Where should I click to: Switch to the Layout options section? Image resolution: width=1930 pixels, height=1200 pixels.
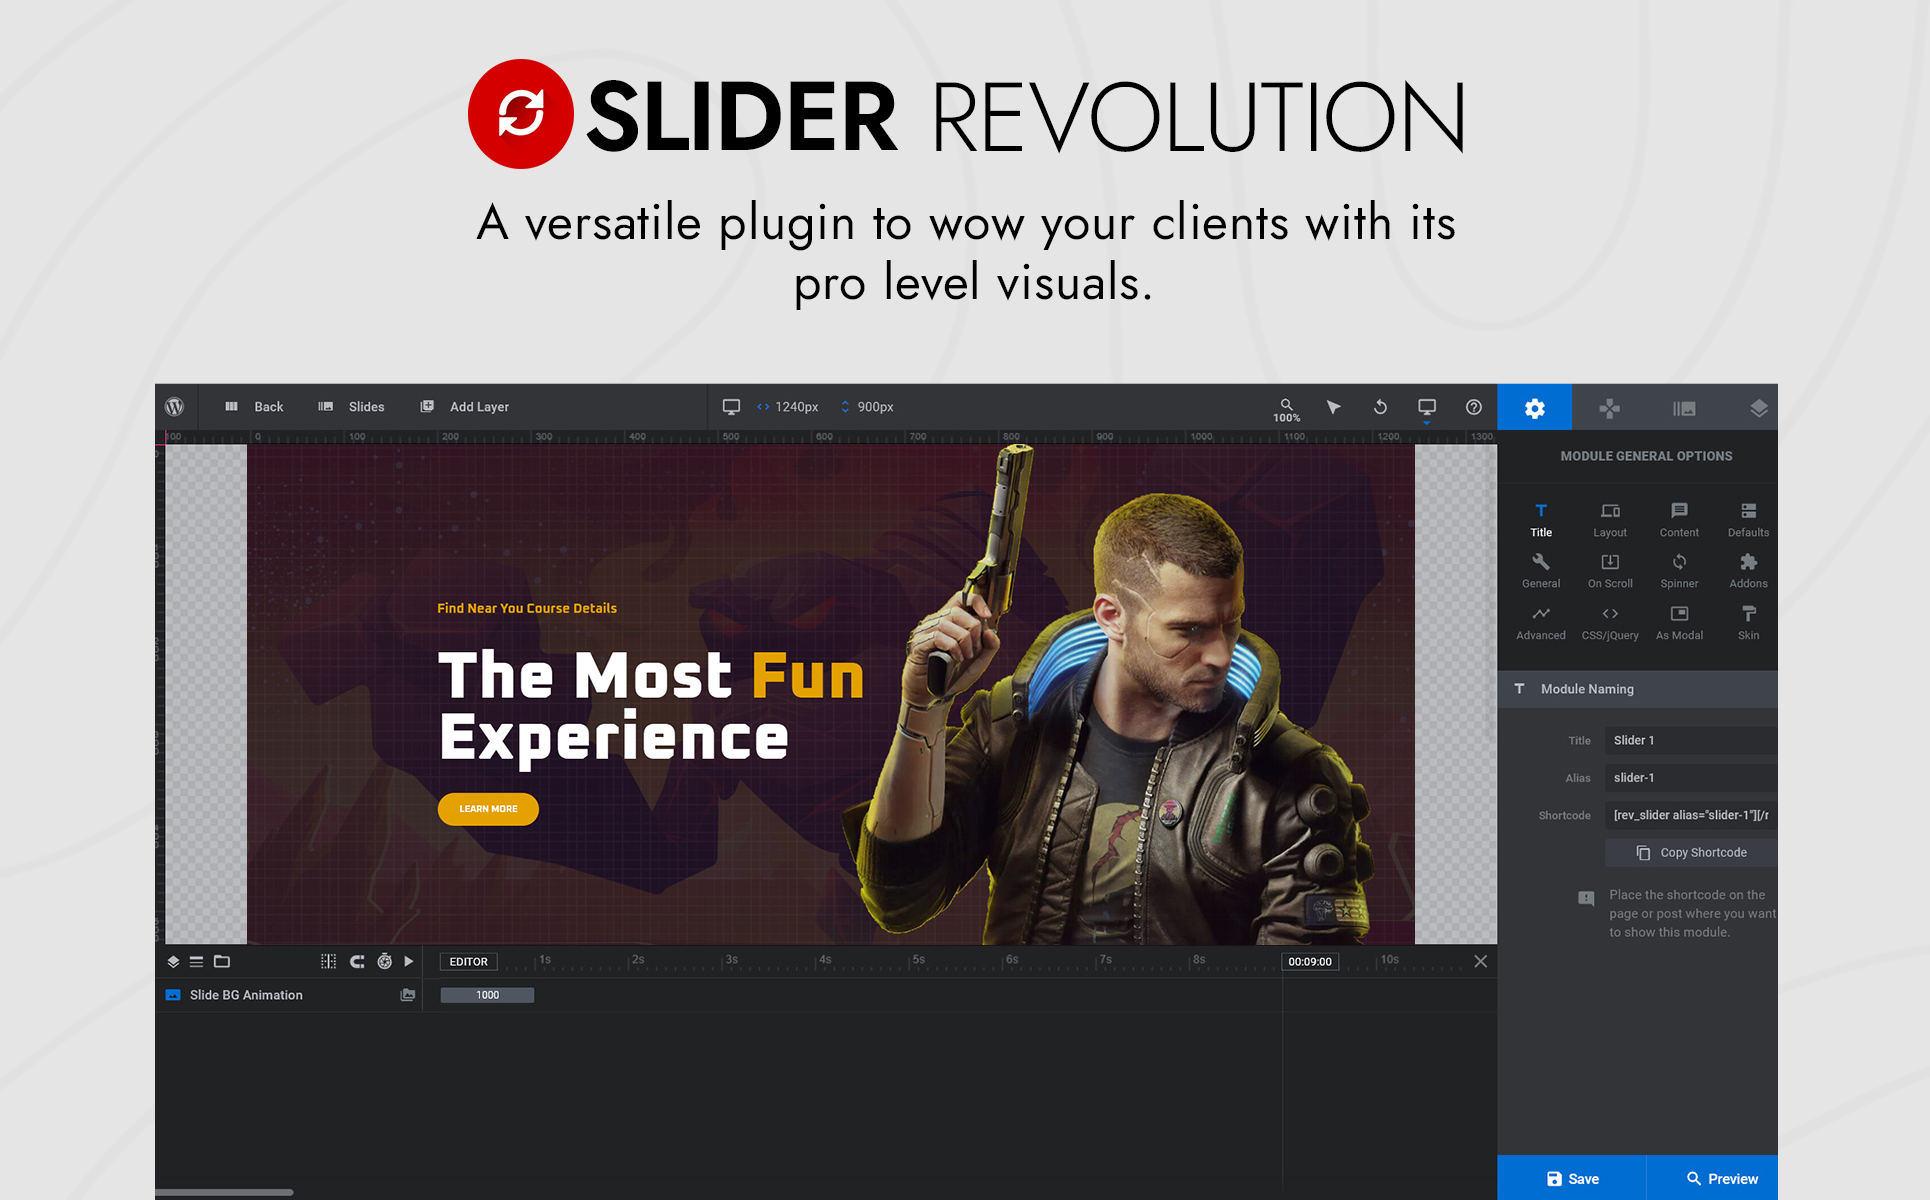click(1609, 519)
